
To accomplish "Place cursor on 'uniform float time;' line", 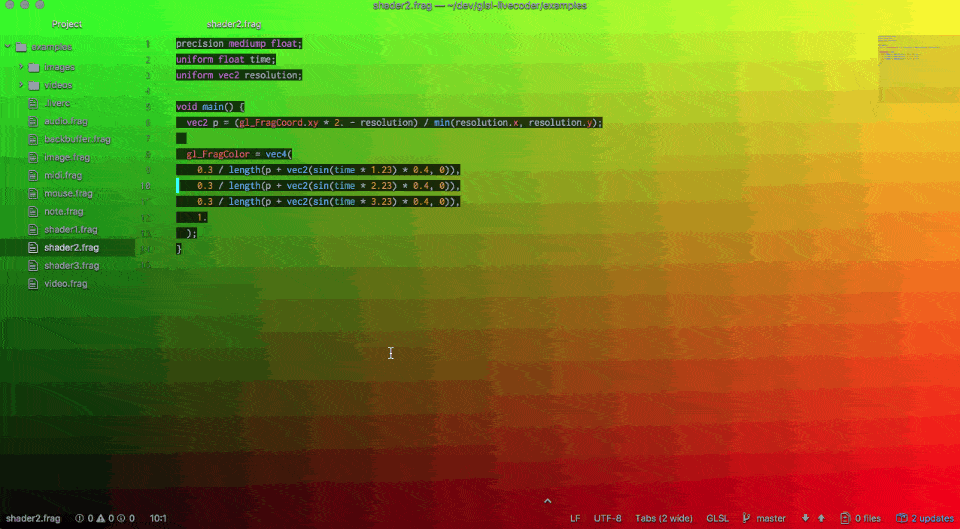I will point(226,59).
